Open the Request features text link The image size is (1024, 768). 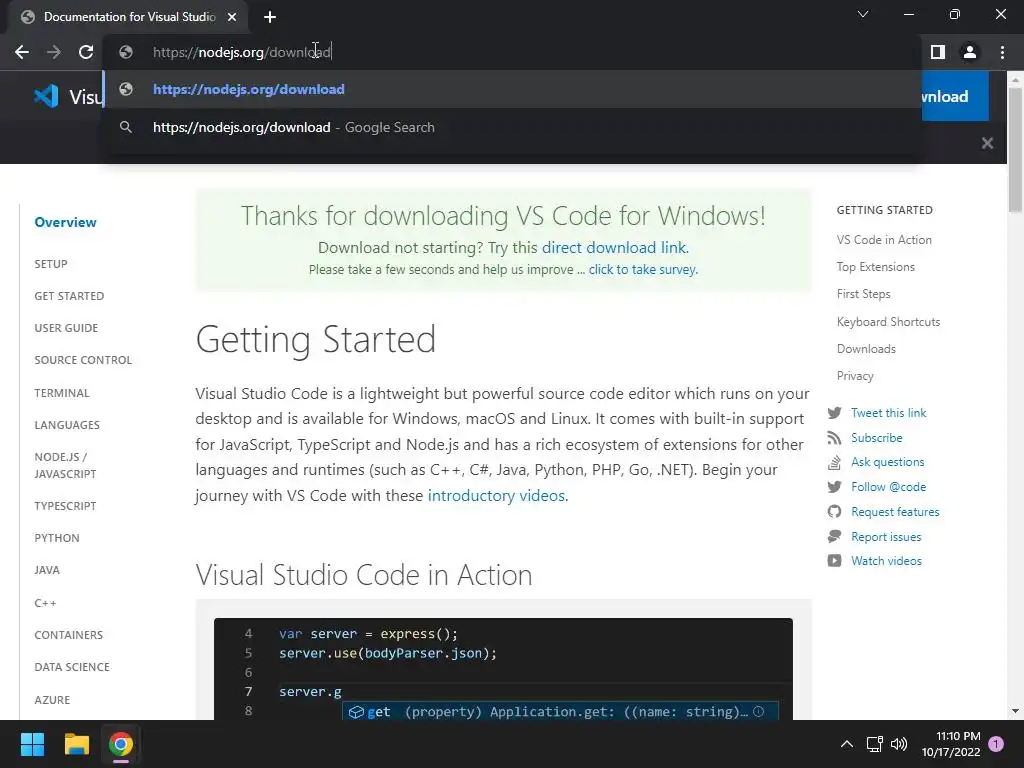(x=895, y=512)
